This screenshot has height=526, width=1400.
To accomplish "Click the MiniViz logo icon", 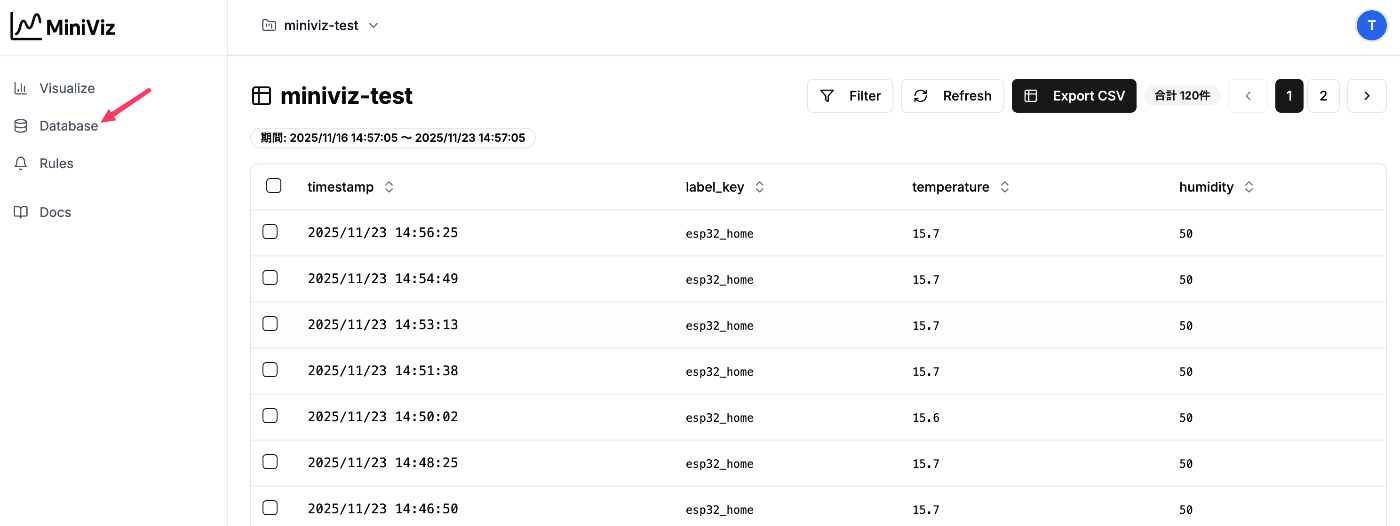I will click(26, 27).
